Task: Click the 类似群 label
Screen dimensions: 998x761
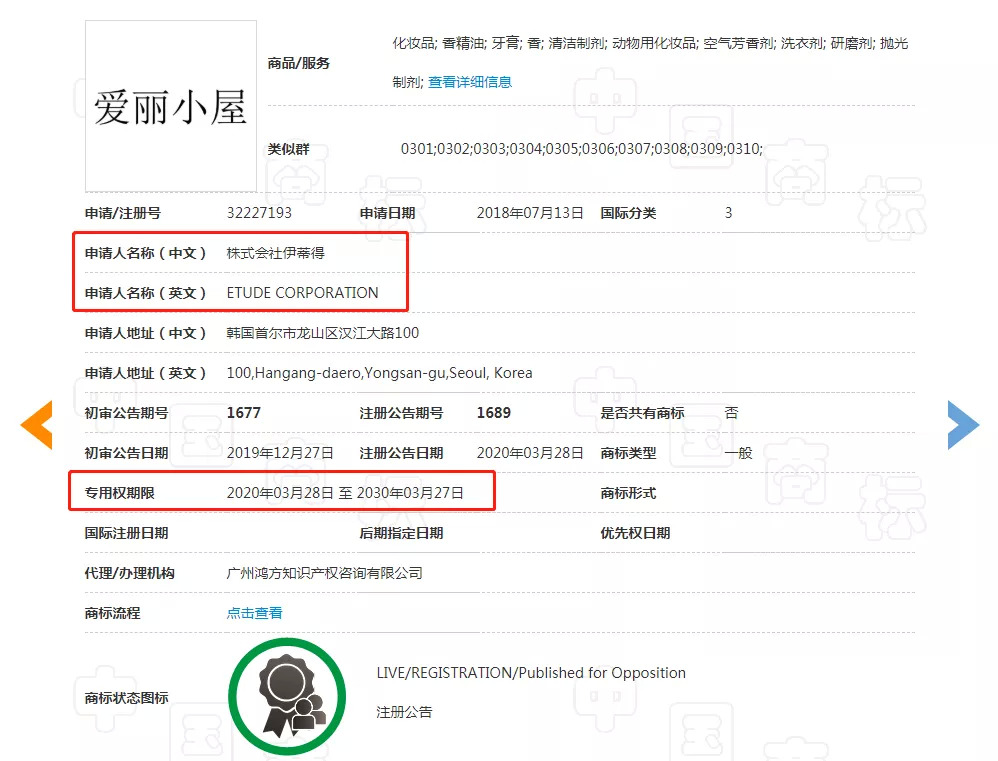Action: [288, 149]
